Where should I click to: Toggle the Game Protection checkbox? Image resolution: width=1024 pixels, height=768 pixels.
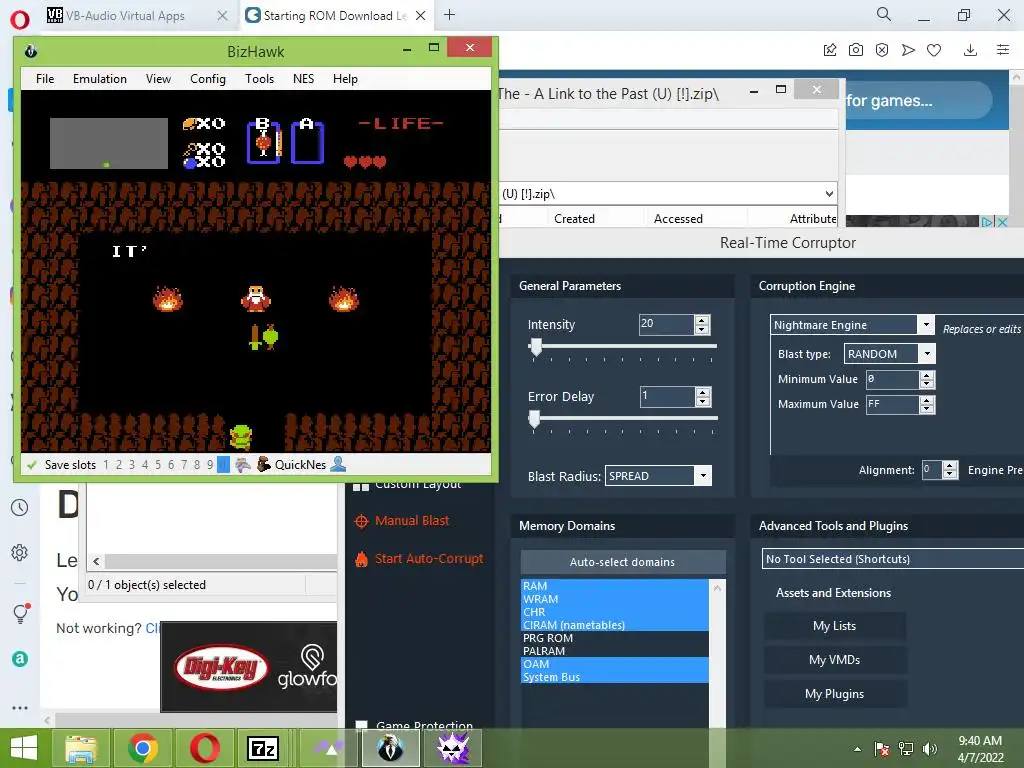(x=361, y=724)
